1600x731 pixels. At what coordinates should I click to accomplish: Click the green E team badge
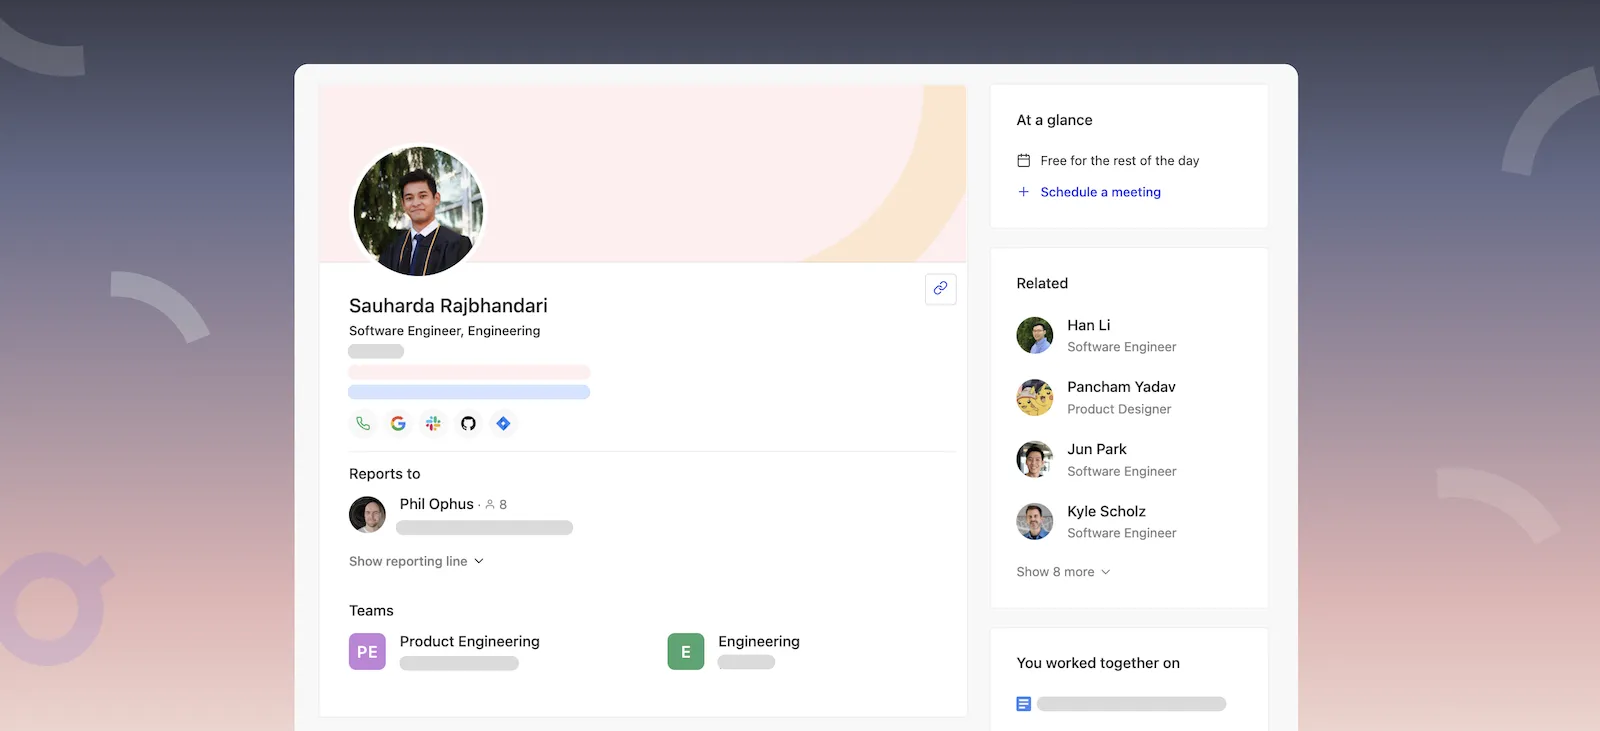coord(686,652)
